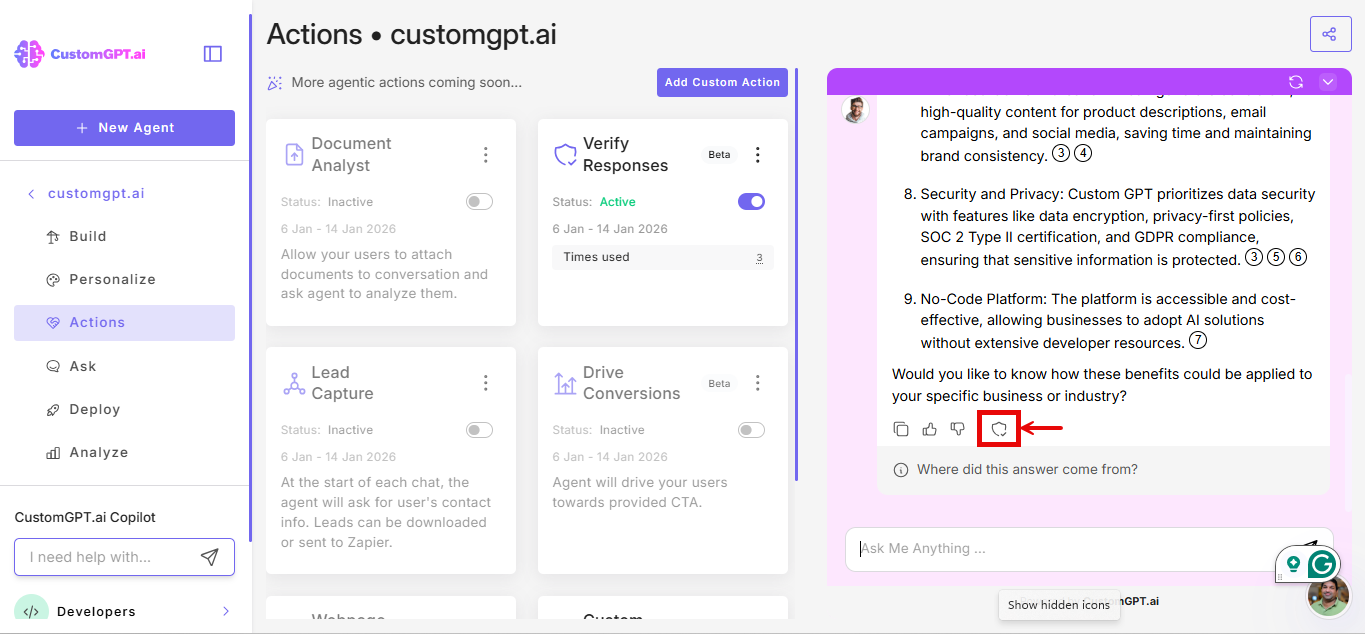Click citation 3 in Security item

tap(1254, 258)
